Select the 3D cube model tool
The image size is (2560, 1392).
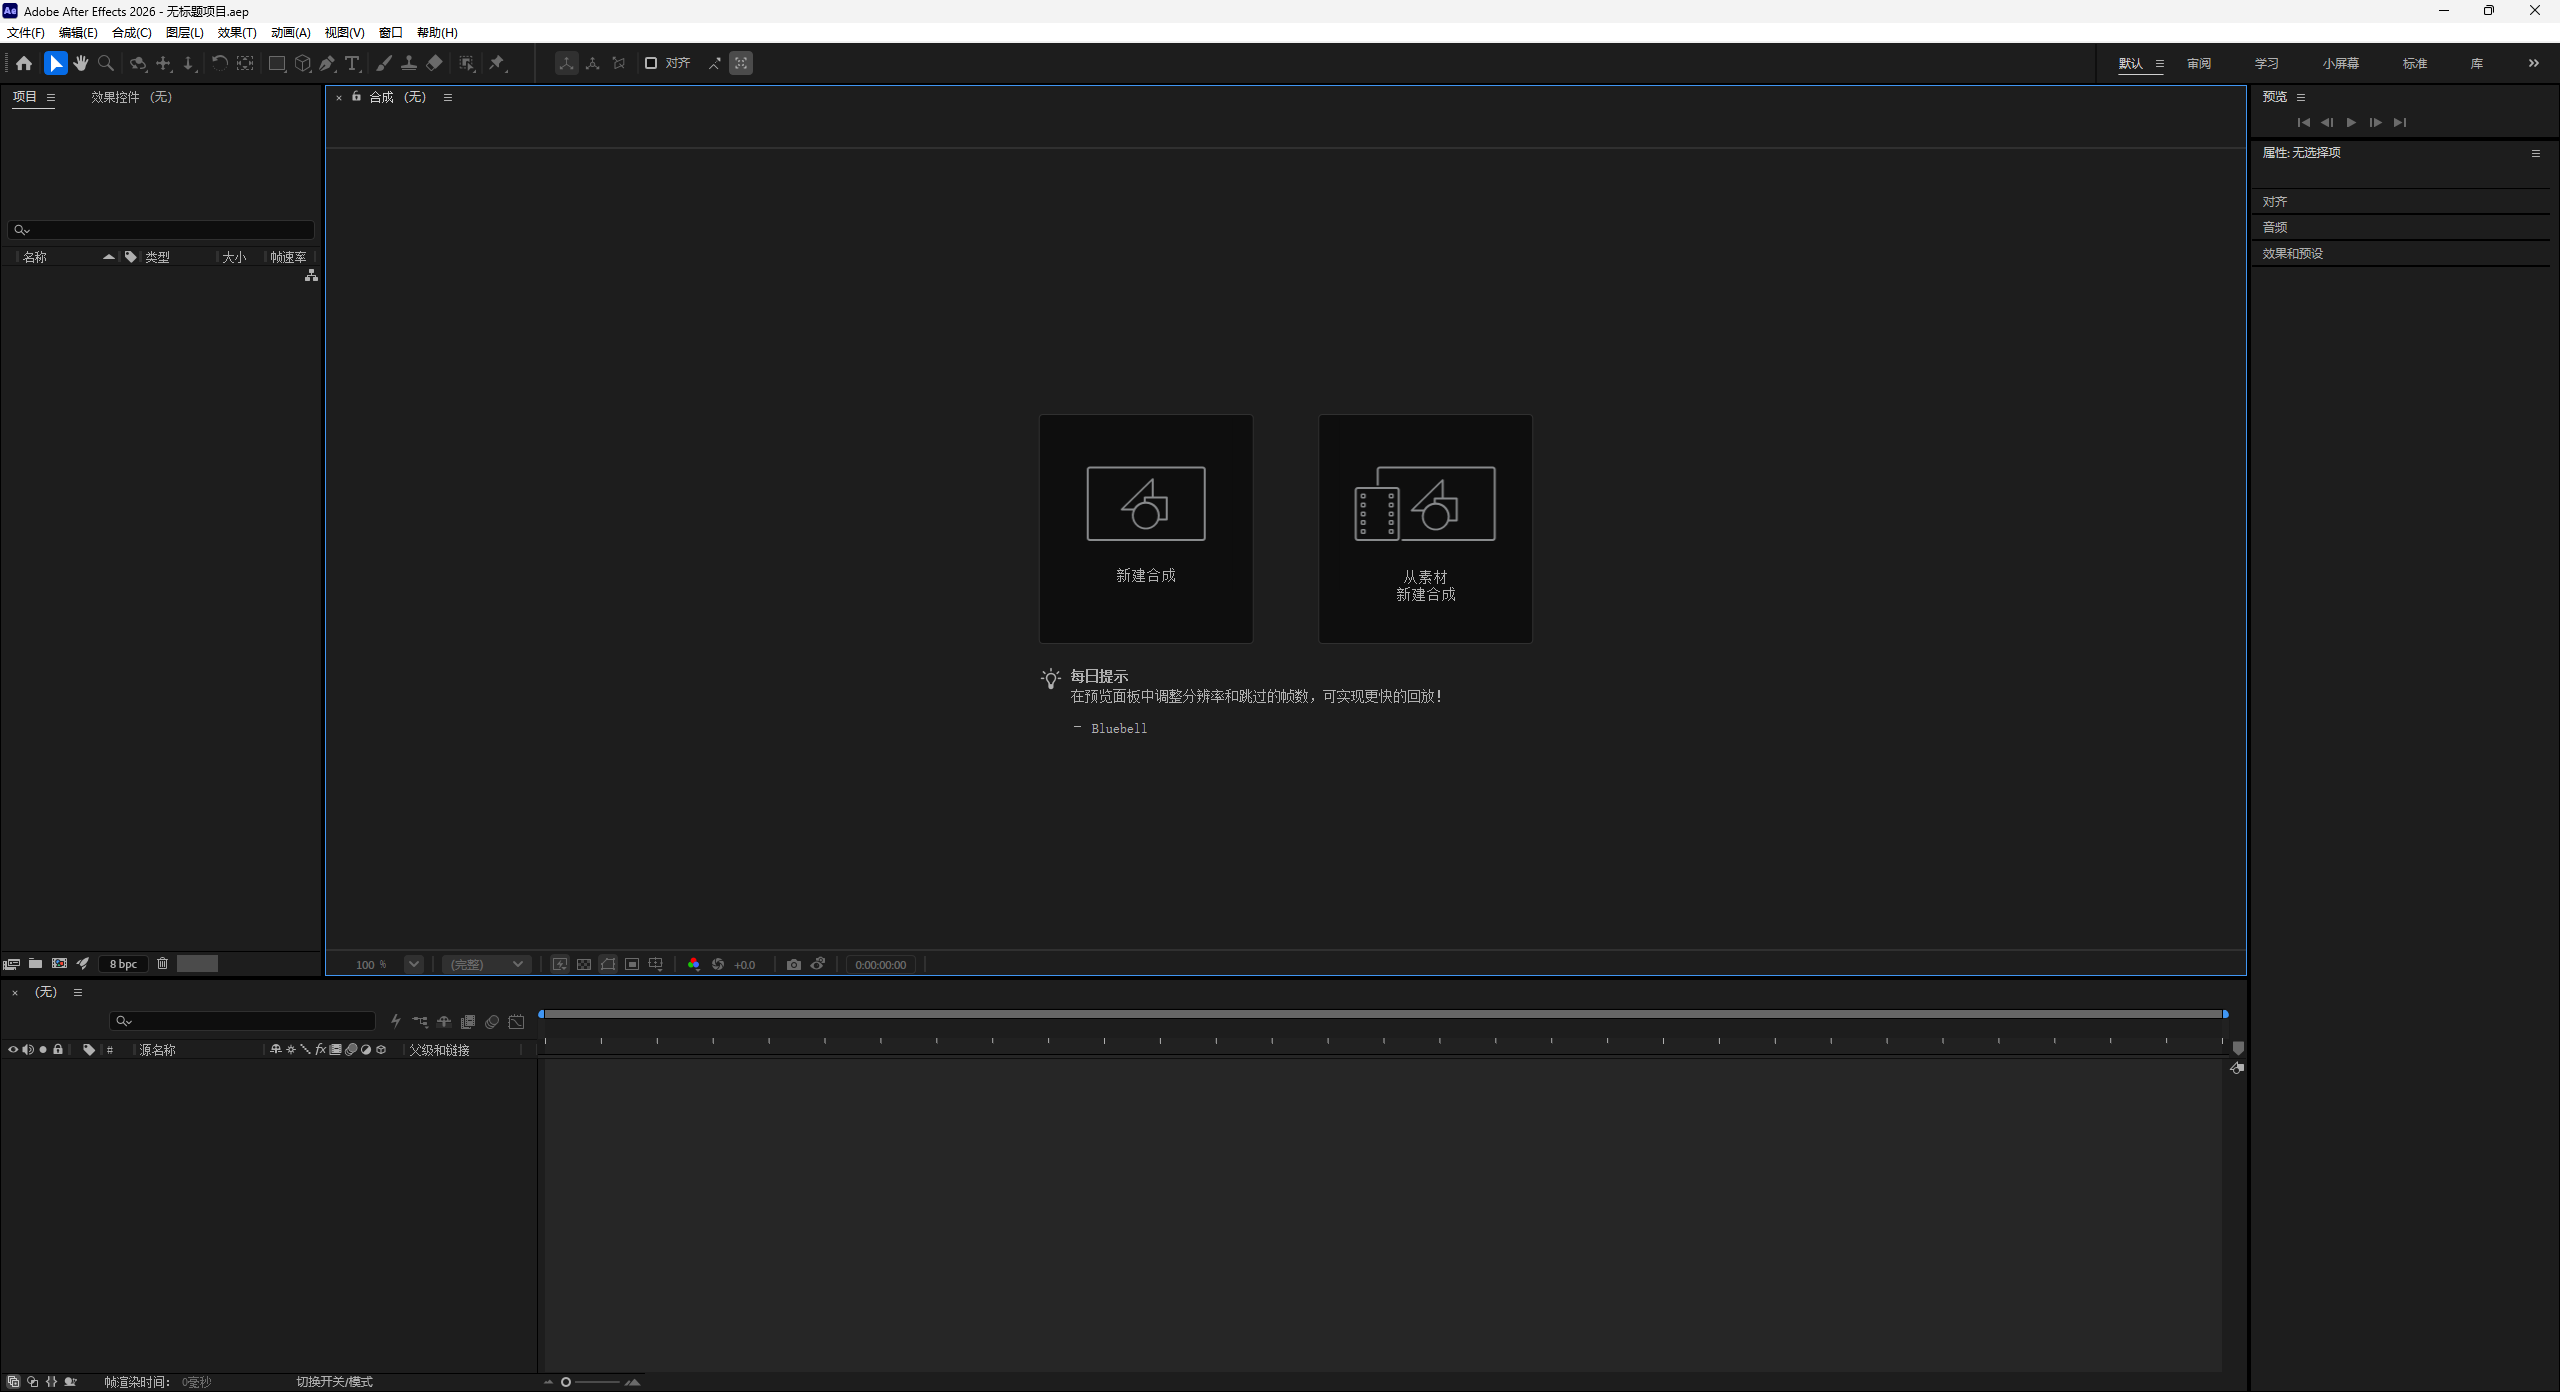[303, 63]
